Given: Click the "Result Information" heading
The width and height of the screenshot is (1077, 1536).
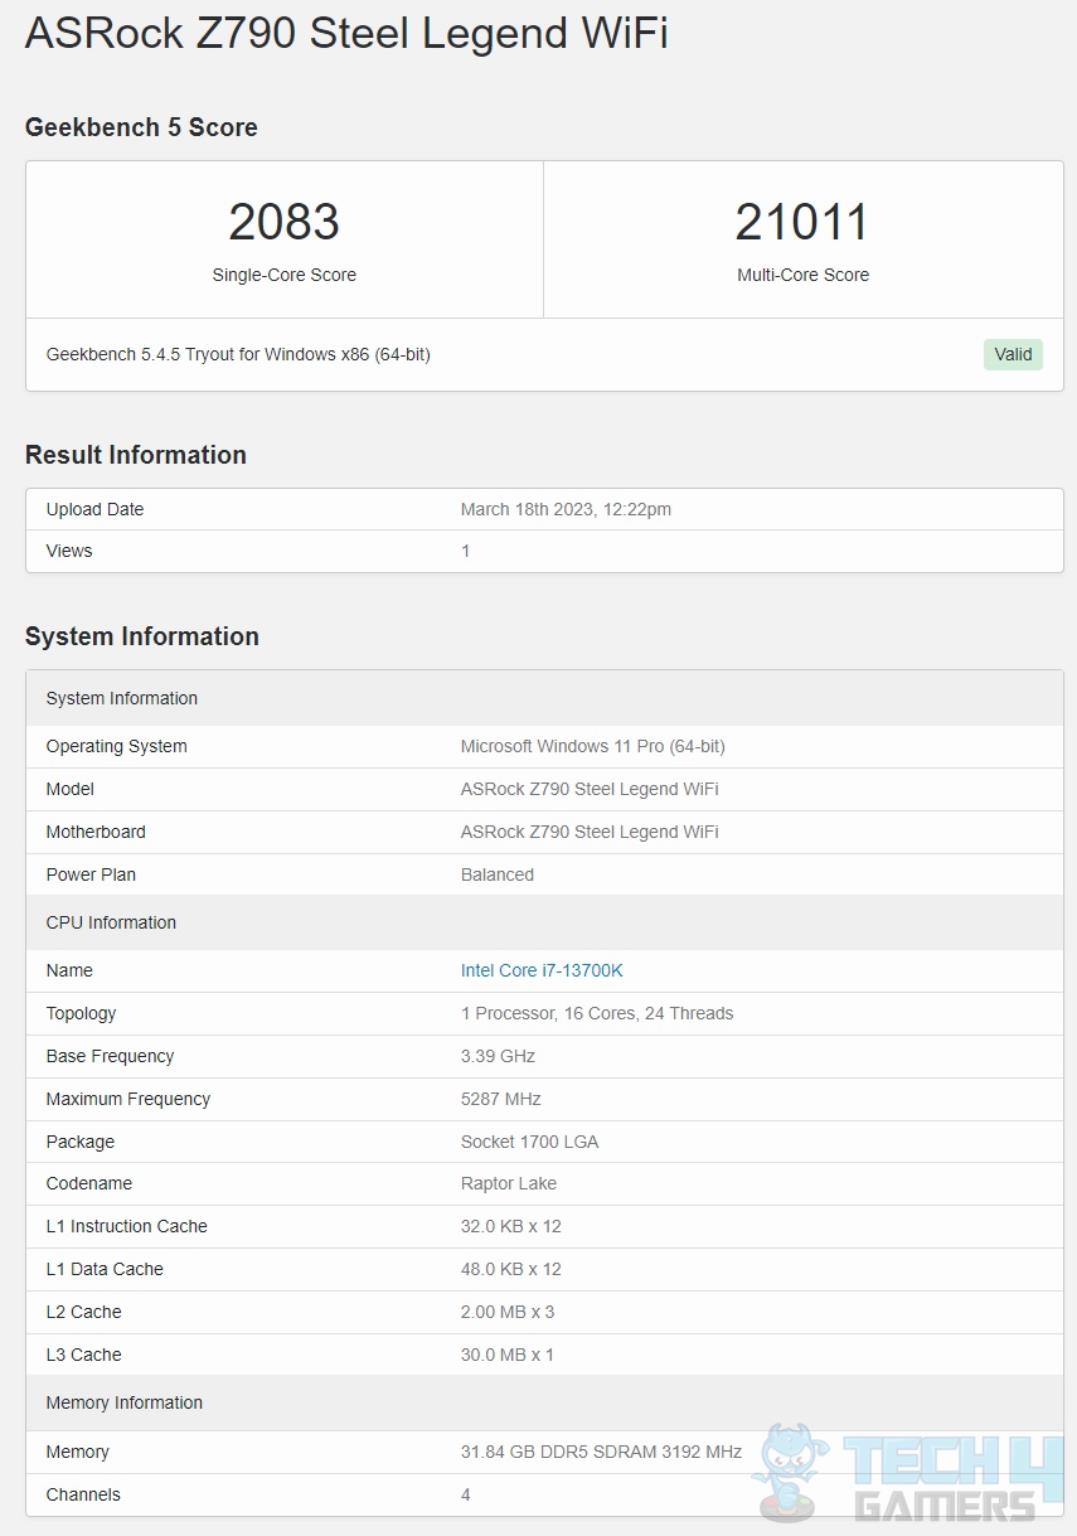Looking at the screenshot, I should coord(136,455).
